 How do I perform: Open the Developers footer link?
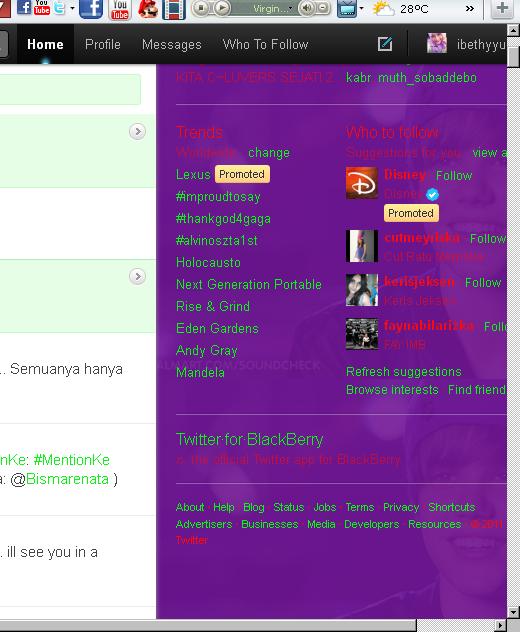[x=371, y=524]
